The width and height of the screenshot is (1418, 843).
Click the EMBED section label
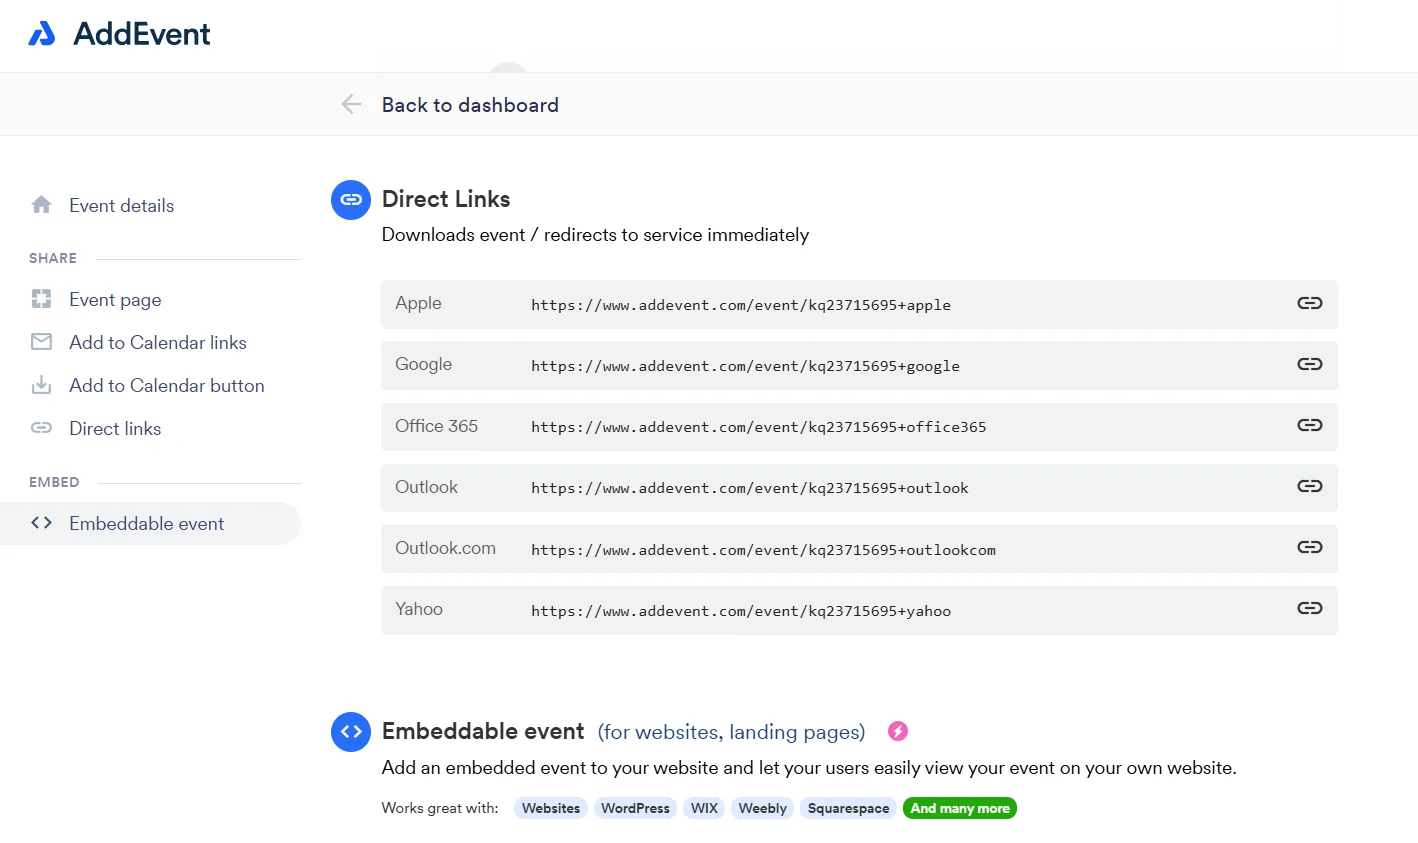click(54, 482)
